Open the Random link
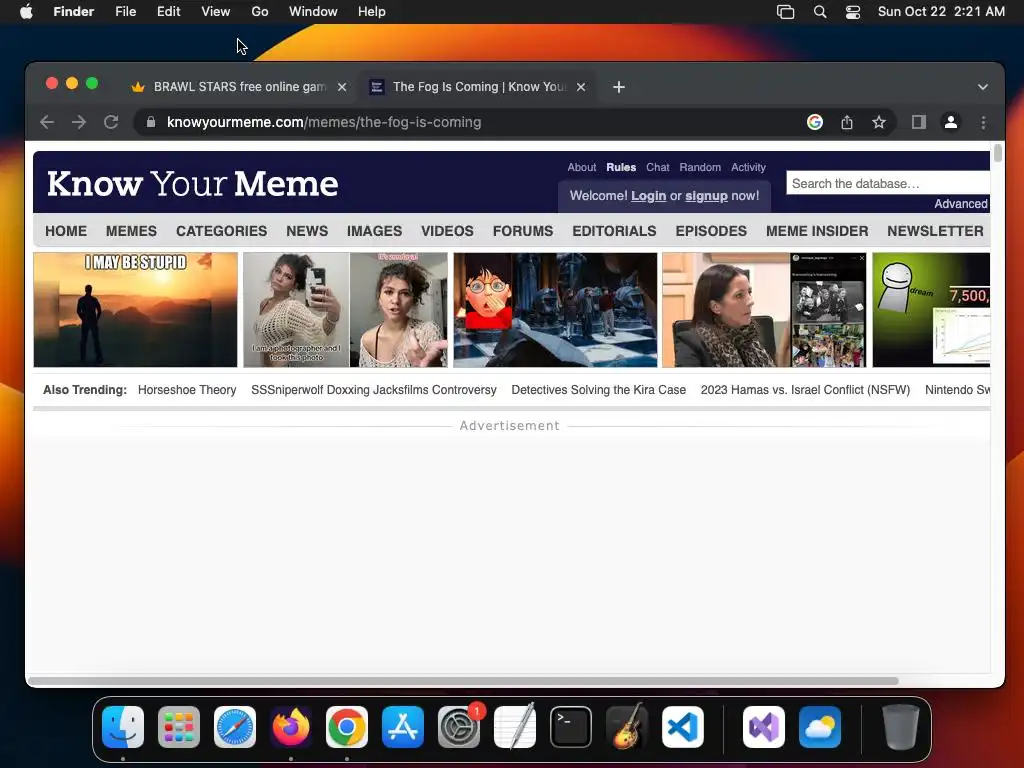Screen dimensions: 1024x768 [x=700, y=167]
